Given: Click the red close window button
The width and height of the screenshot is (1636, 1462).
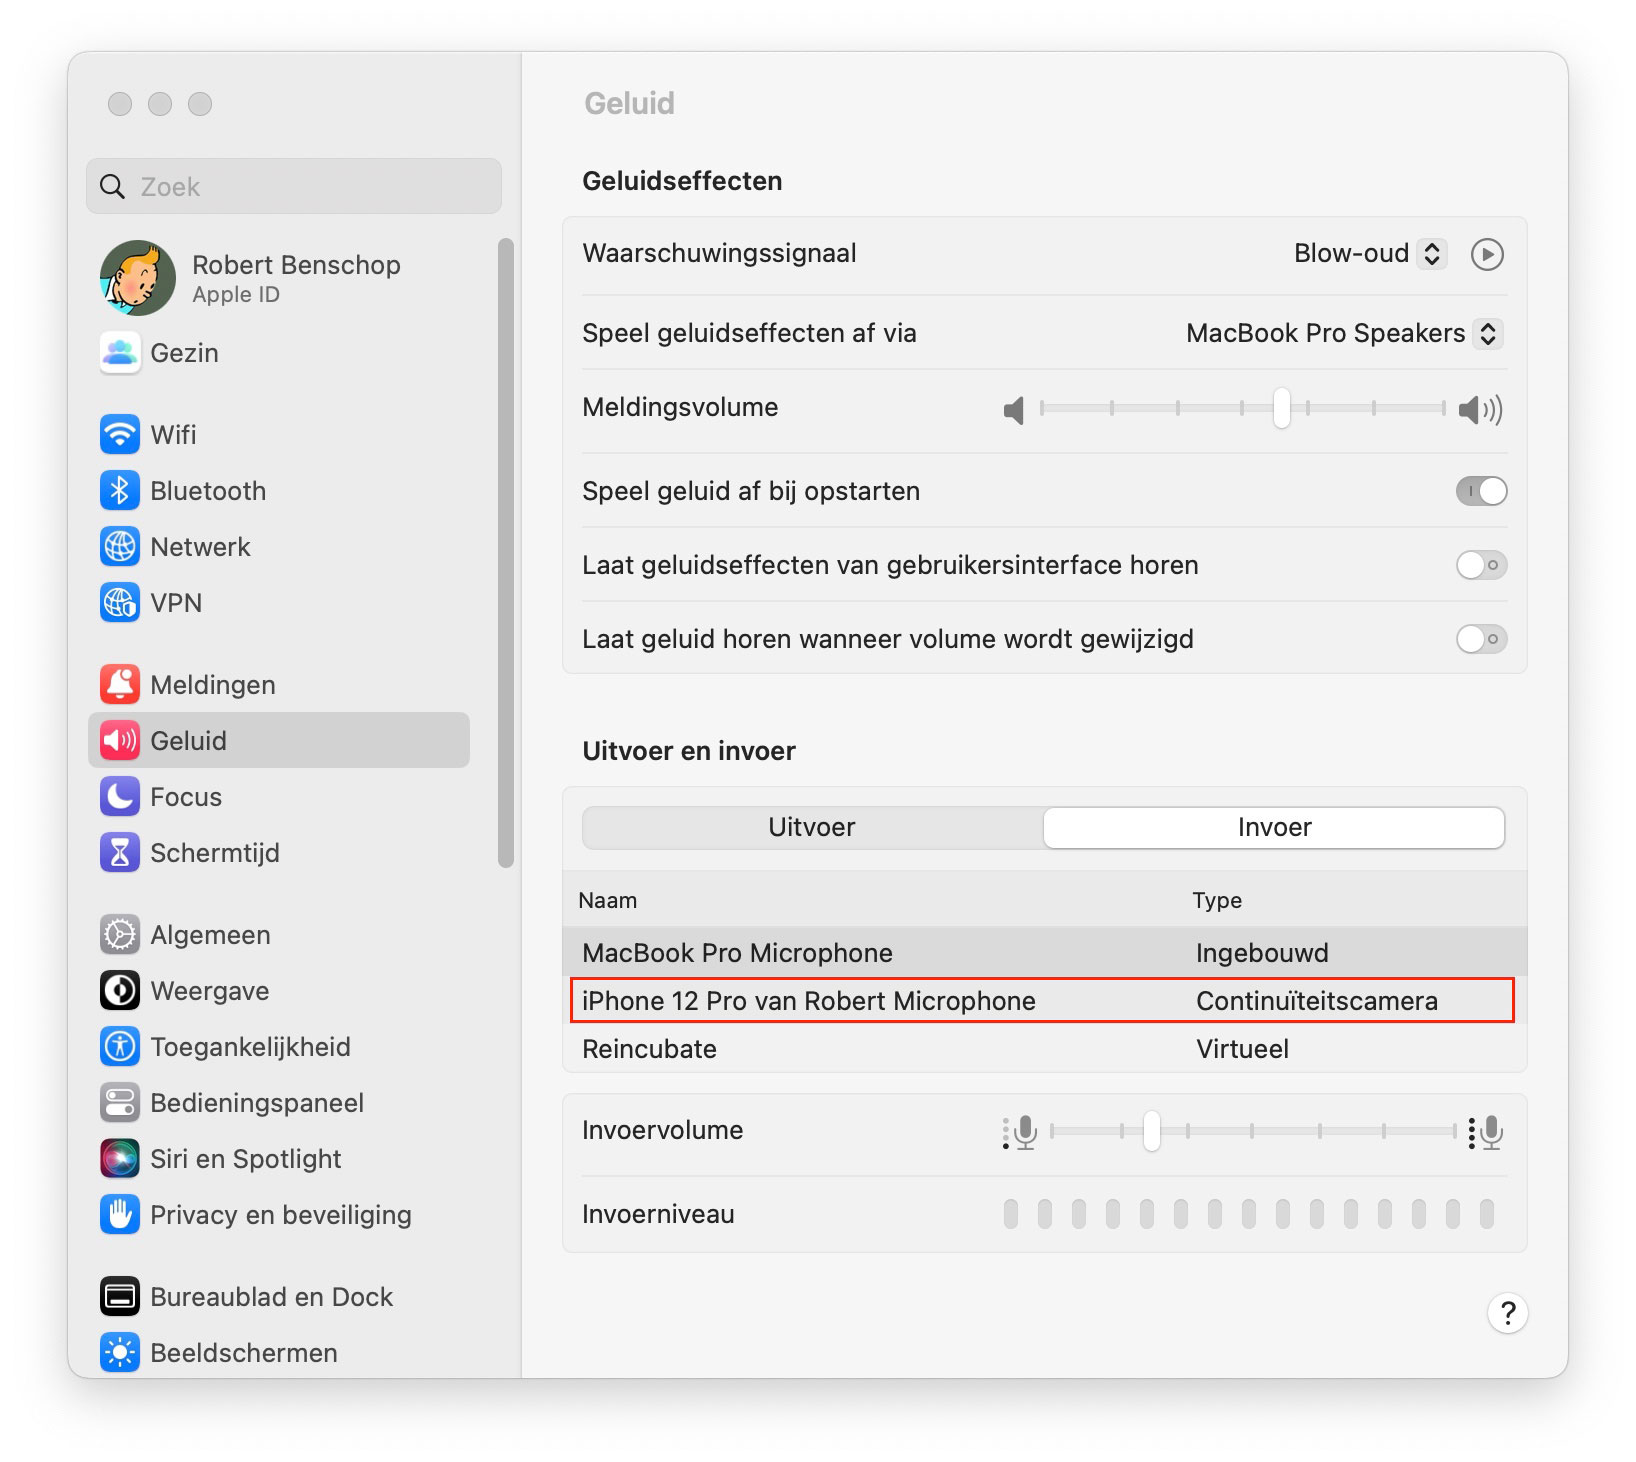Looking at the screenshot, I should coord(120,104).
